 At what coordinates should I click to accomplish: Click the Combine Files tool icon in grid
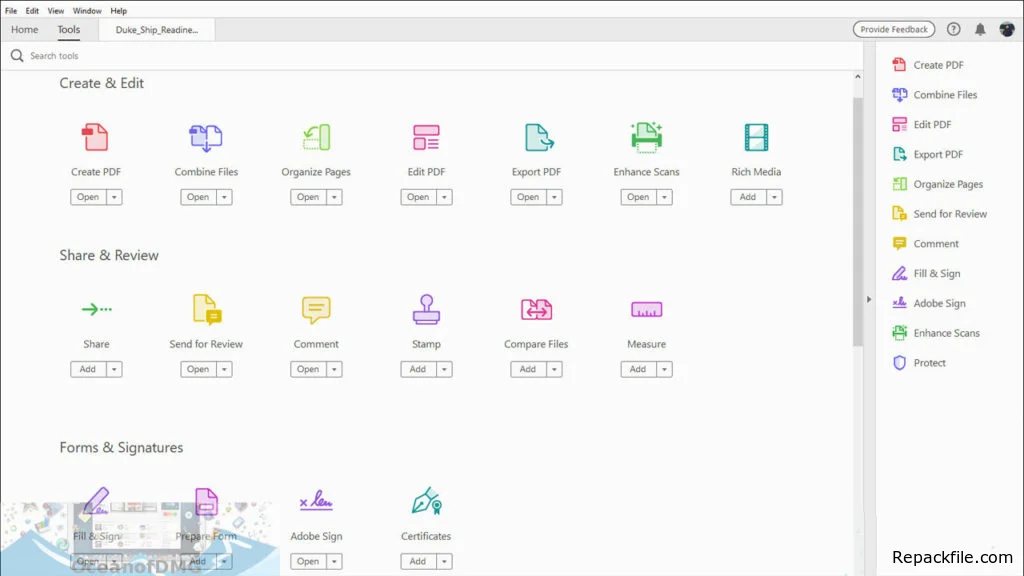click(x=206, y=138)
